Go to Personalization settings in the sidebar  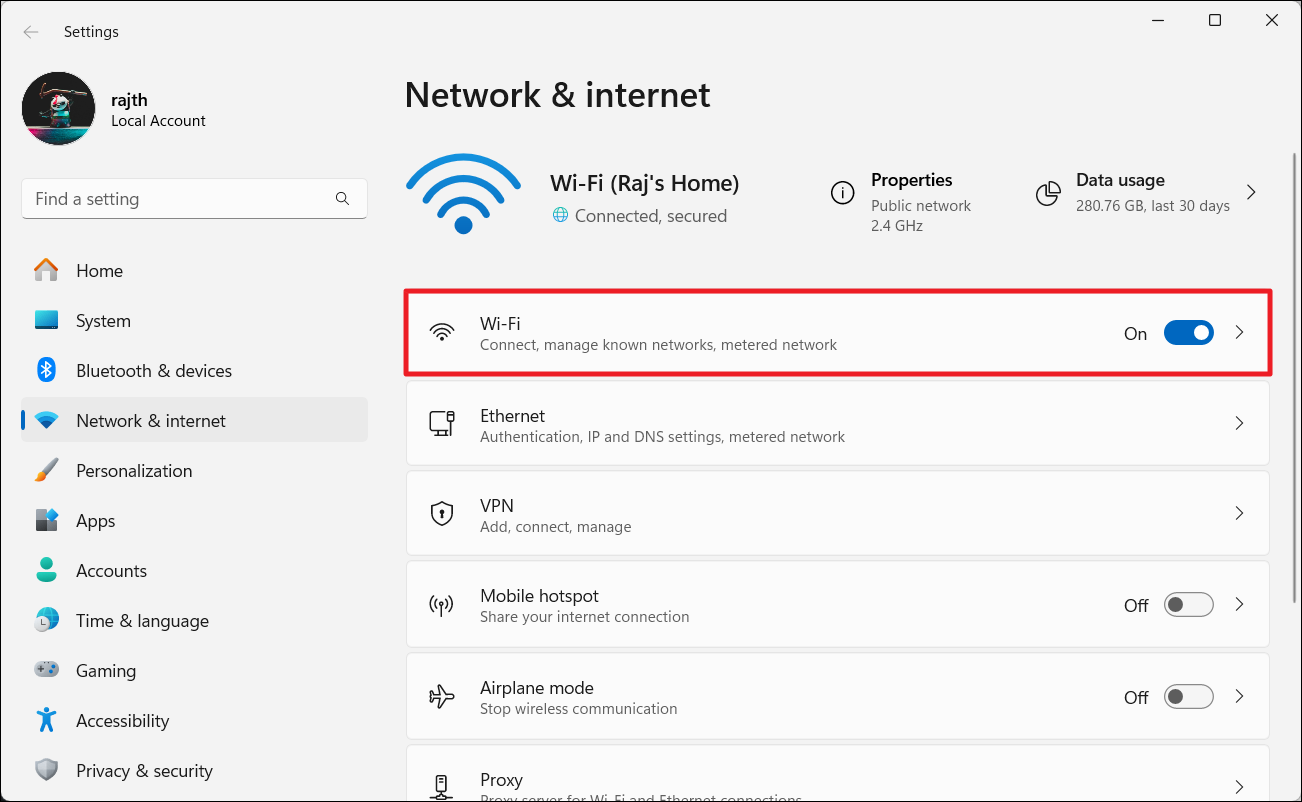[134, 471]
